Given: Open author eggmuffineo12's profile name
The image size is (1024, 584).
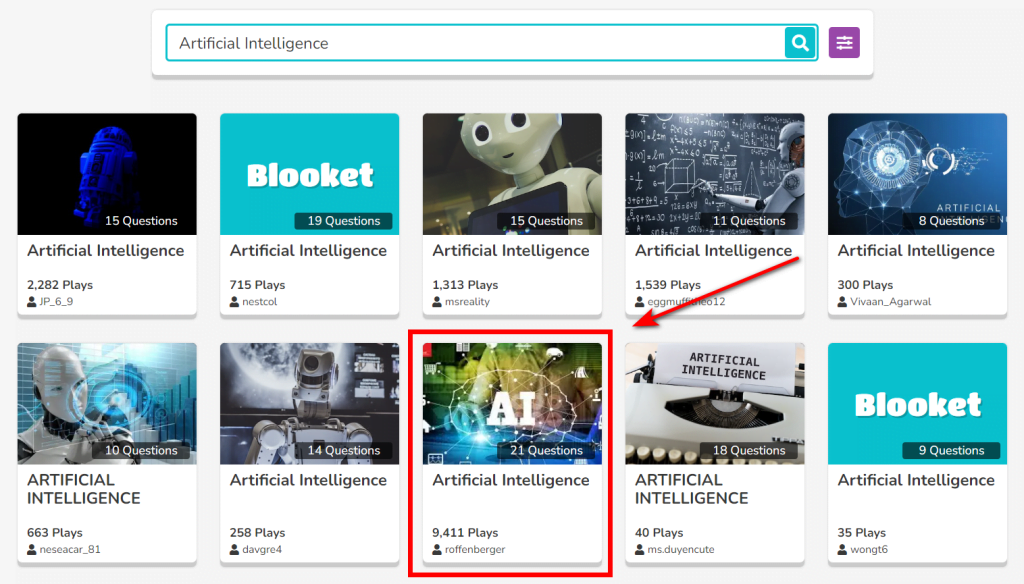Looking at the screenshot, I should (686, 301).
